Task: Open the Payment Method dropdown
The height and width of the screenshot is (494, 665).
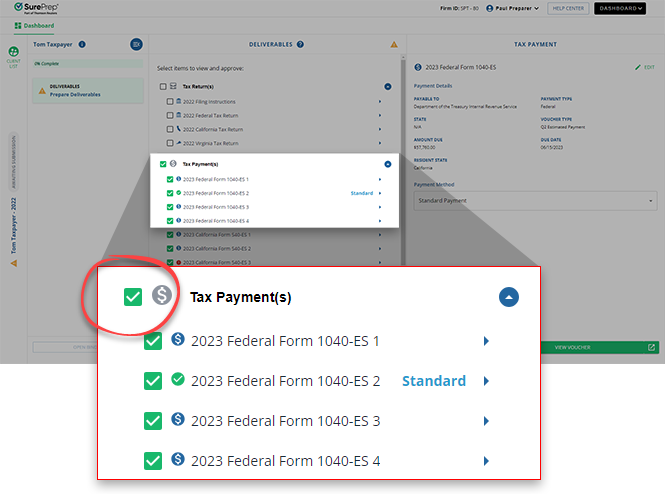Action: point(534,200)
